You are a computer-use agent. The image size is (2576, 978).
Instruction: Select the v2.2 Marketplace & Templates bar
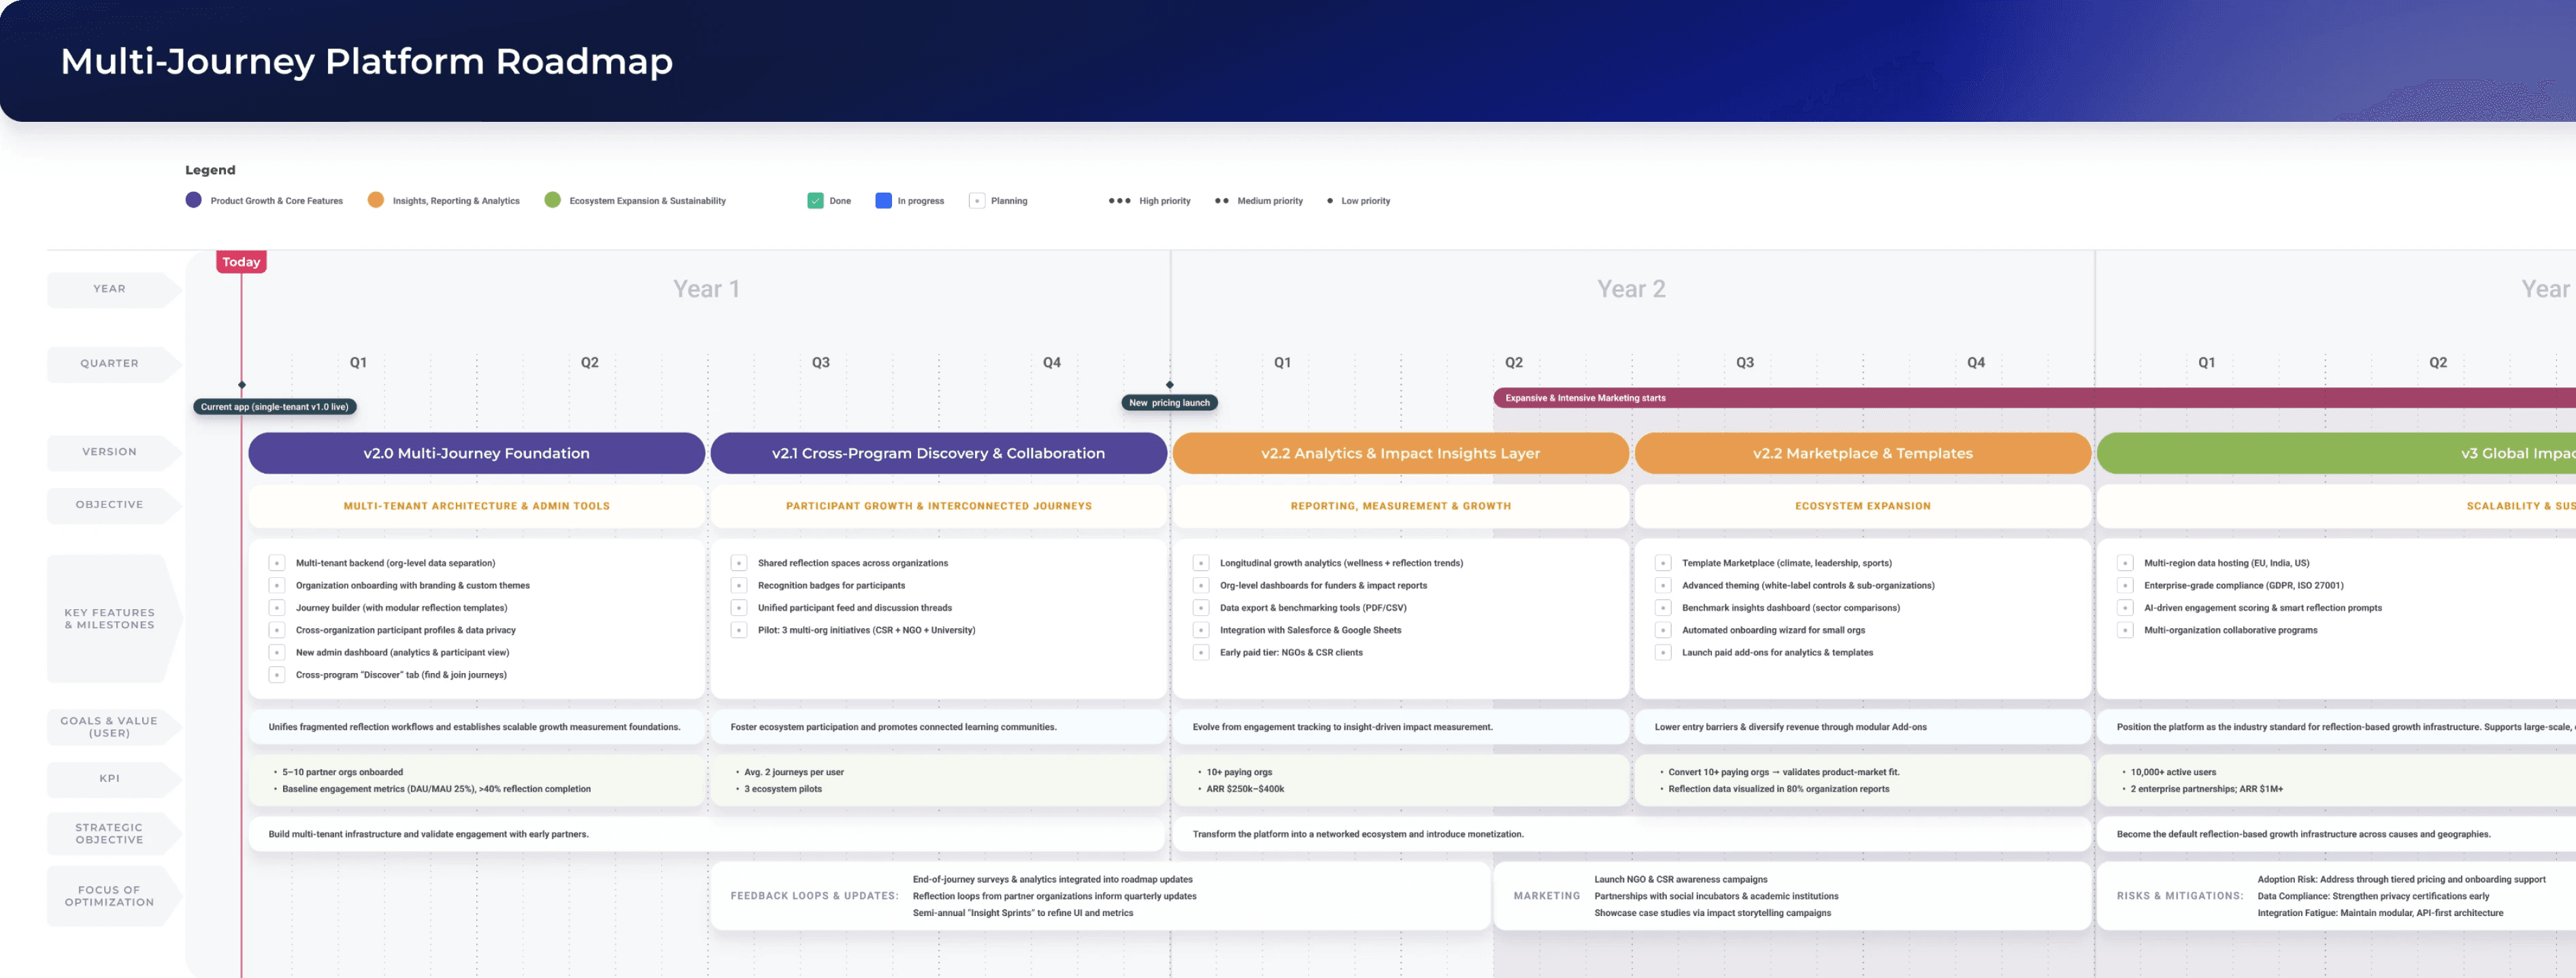point(1862,453)
